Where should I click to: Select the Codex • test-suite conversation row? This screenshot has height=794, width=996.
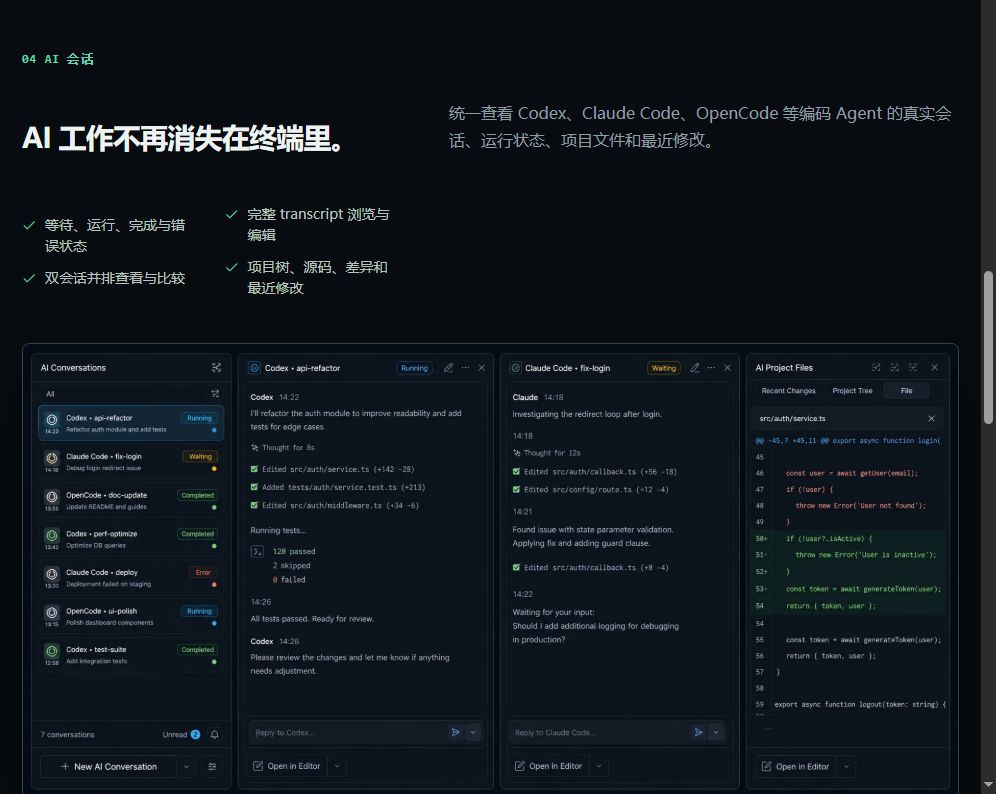pos(131,655)
